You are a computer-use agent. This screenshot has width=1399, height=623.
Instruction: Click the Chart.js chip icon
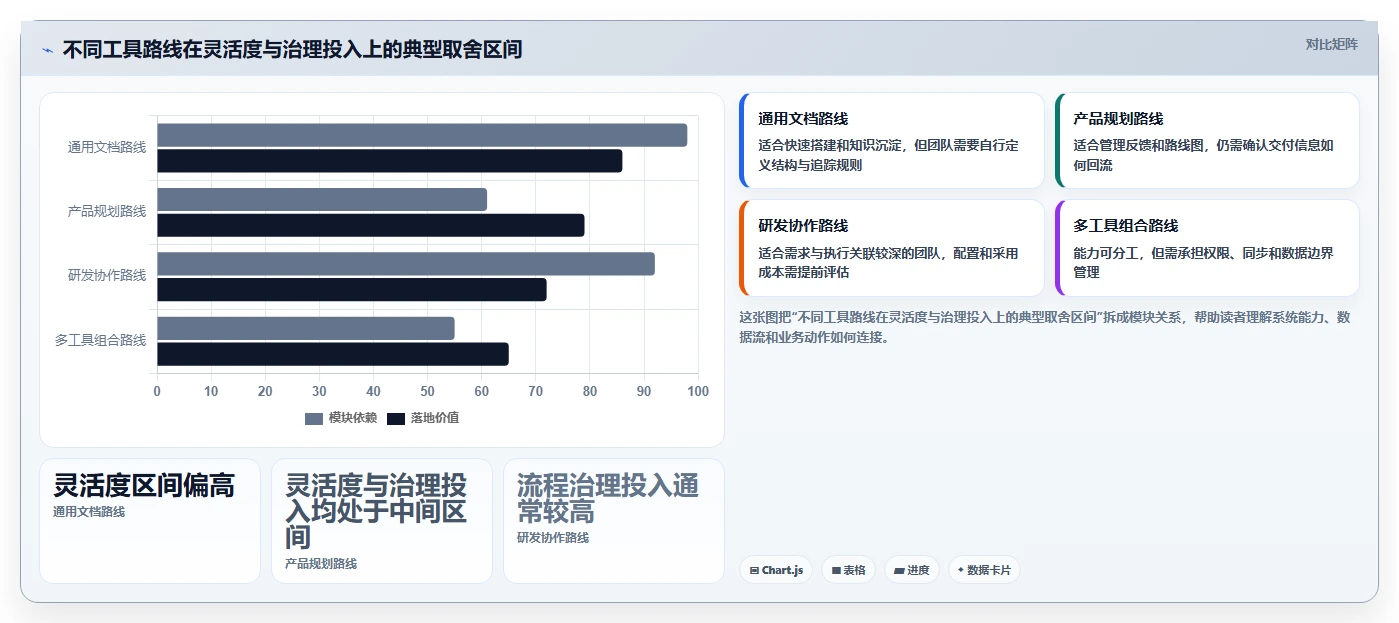(754, 571)
